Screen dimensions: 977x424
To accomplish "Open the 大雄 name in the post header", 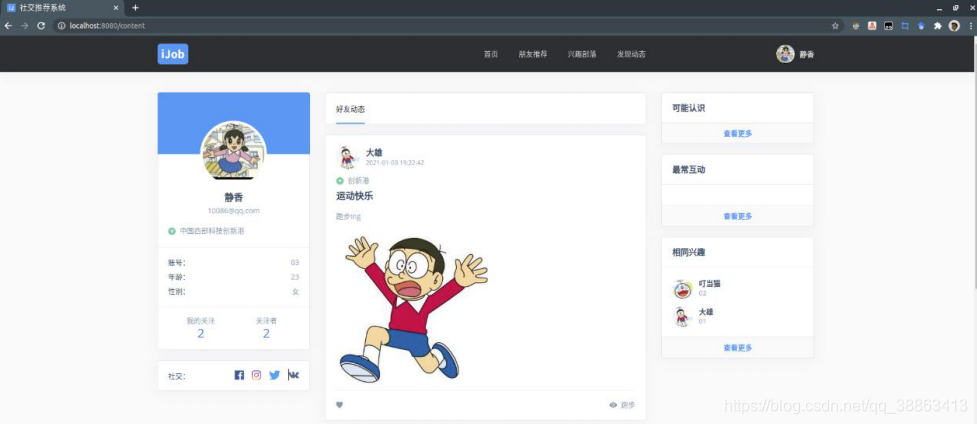I will [x=374, y=153].
